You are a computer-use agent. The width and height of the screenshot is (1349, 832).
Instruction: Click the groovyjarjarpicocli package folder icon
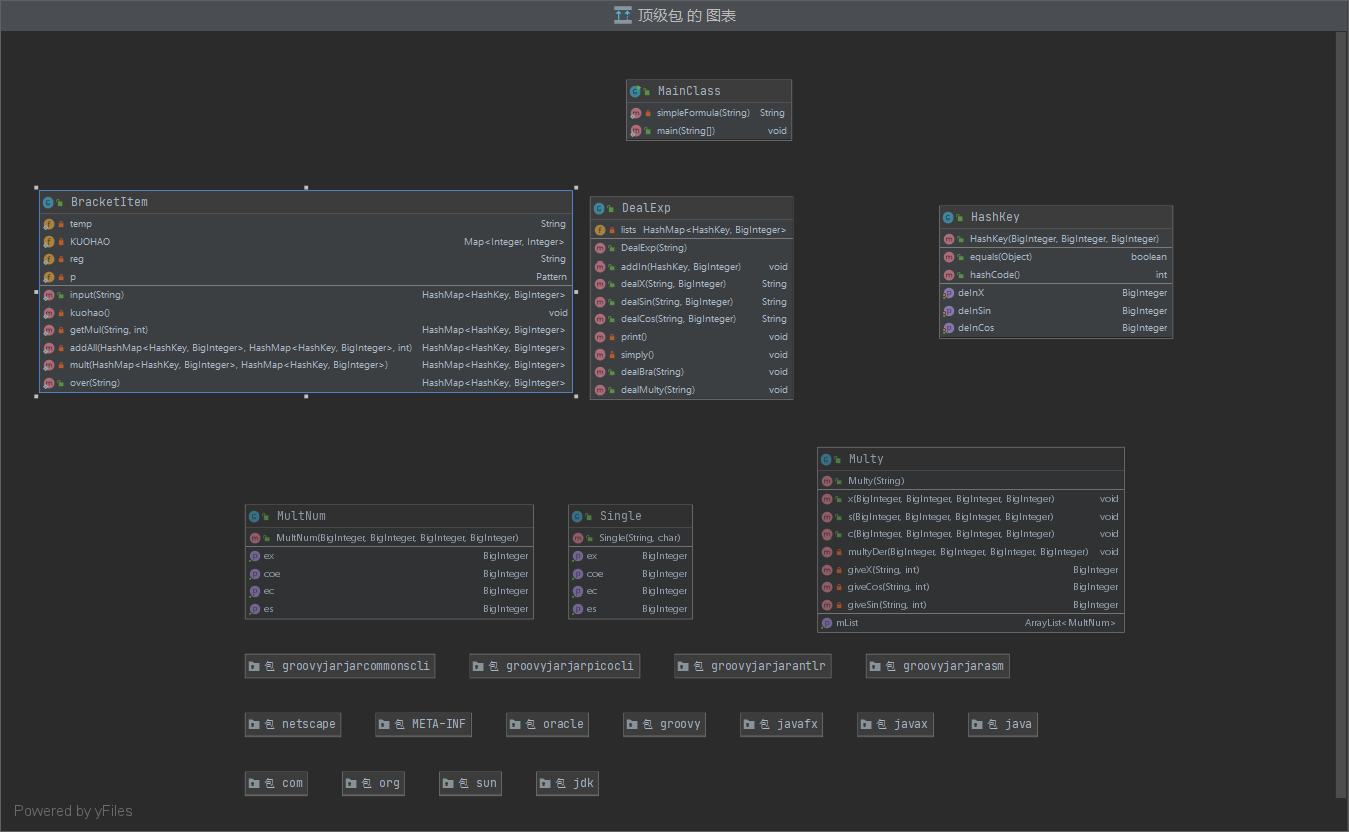pos(479,666)
